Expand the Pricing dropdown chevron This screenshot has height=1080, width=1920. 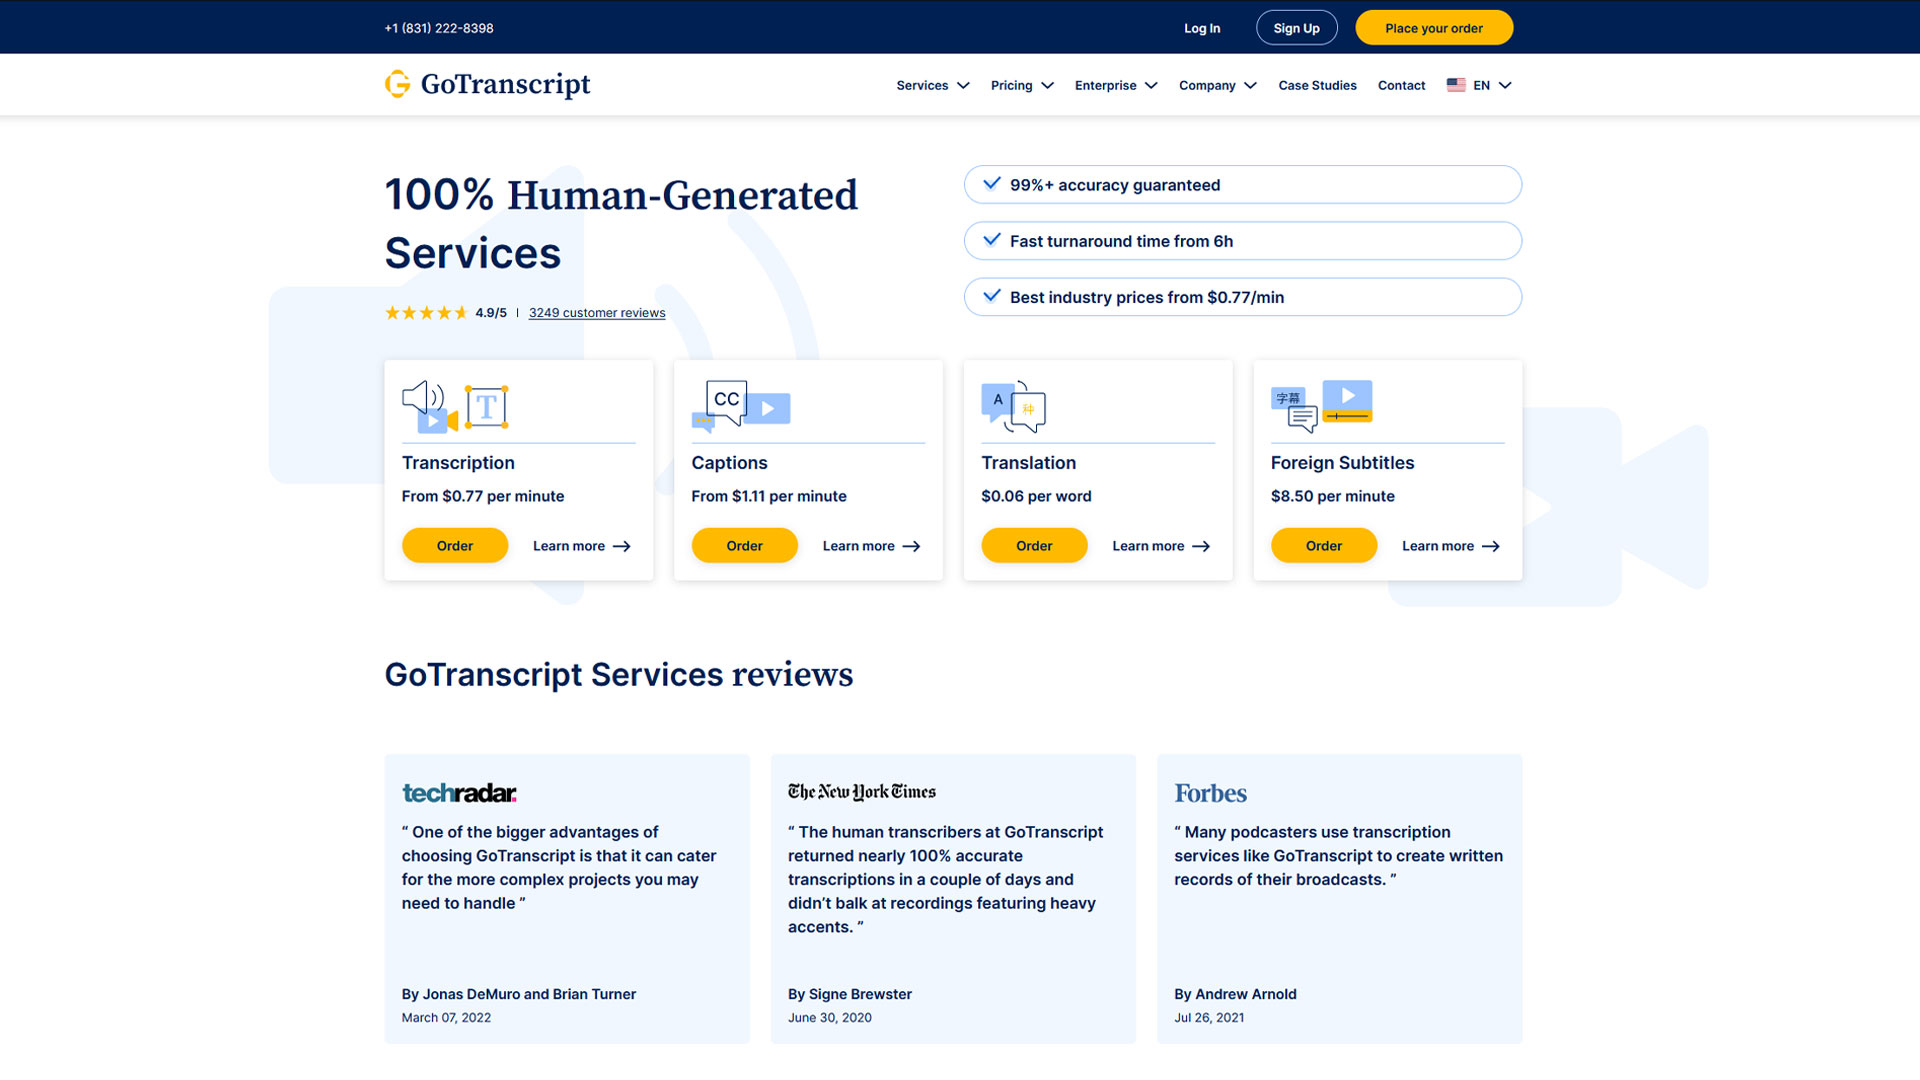pyautogui.click(x=1047, y=86)
